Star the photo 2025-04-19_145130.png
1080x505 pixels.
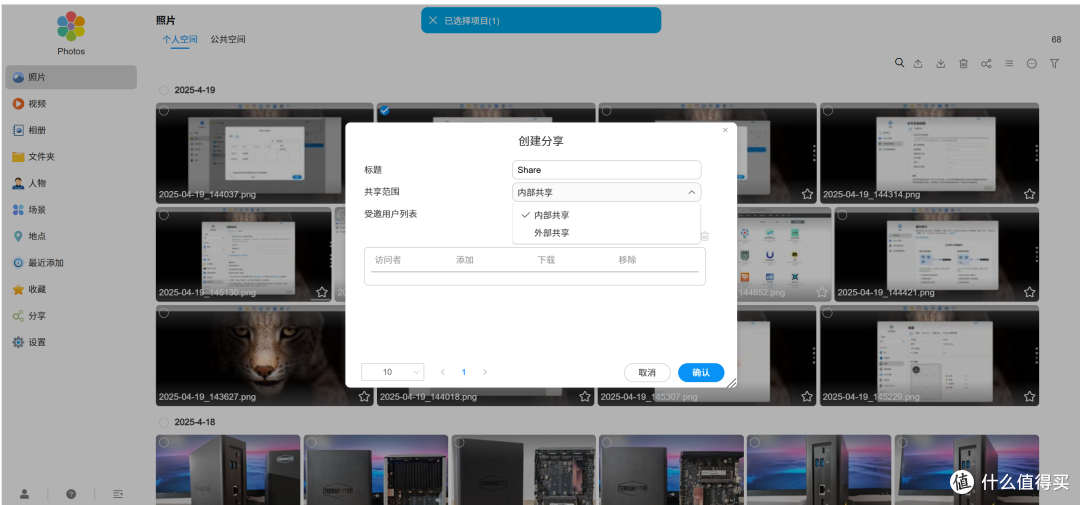pos(322,292)
